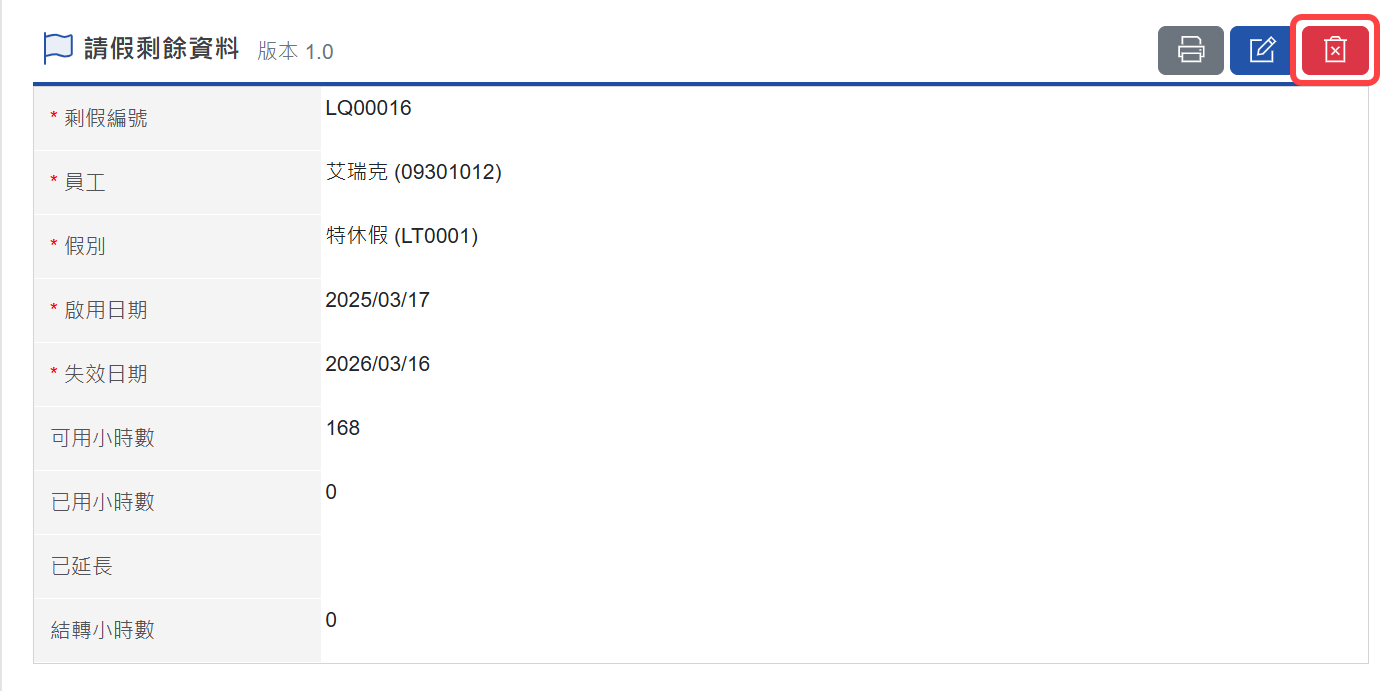Click the 結轉小時數 field label

[103, 630]
